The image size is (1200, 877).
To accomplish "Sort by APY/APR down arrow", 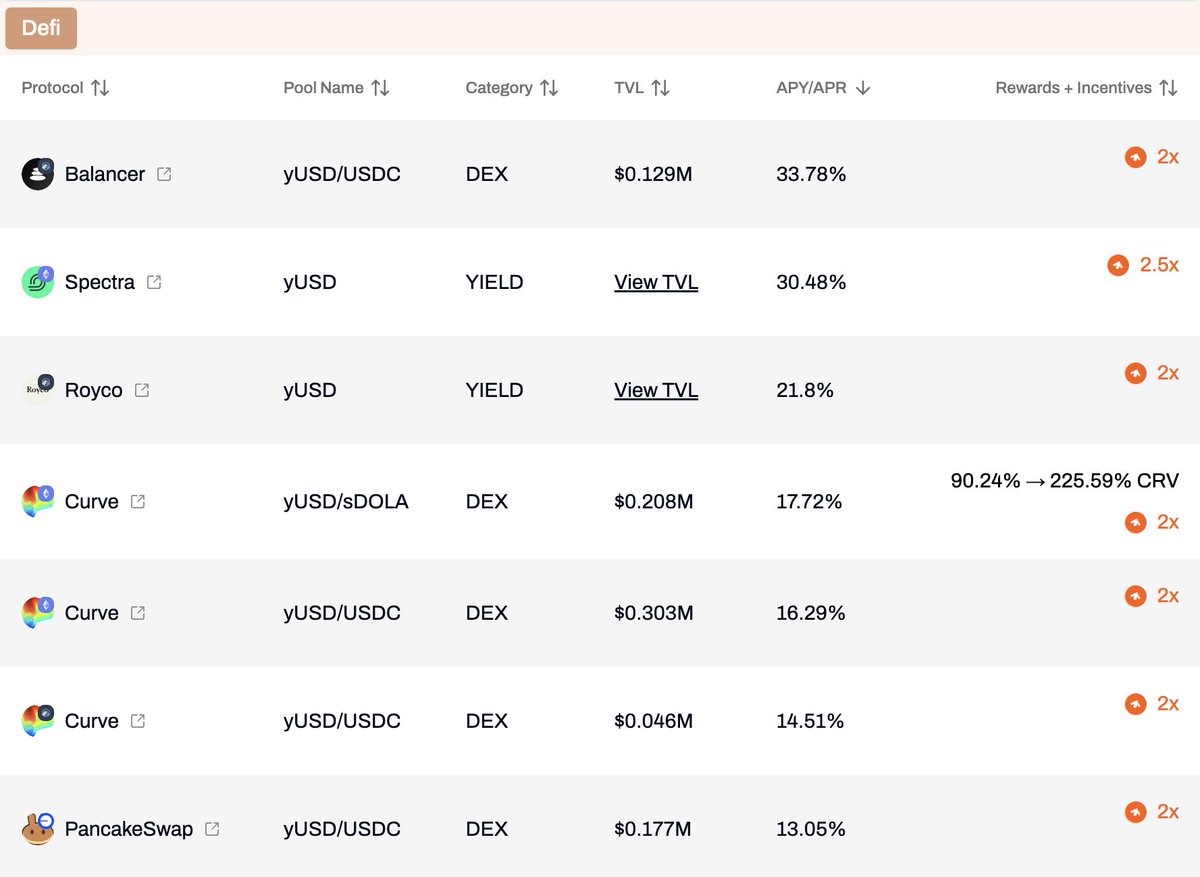I will point(863,88).
